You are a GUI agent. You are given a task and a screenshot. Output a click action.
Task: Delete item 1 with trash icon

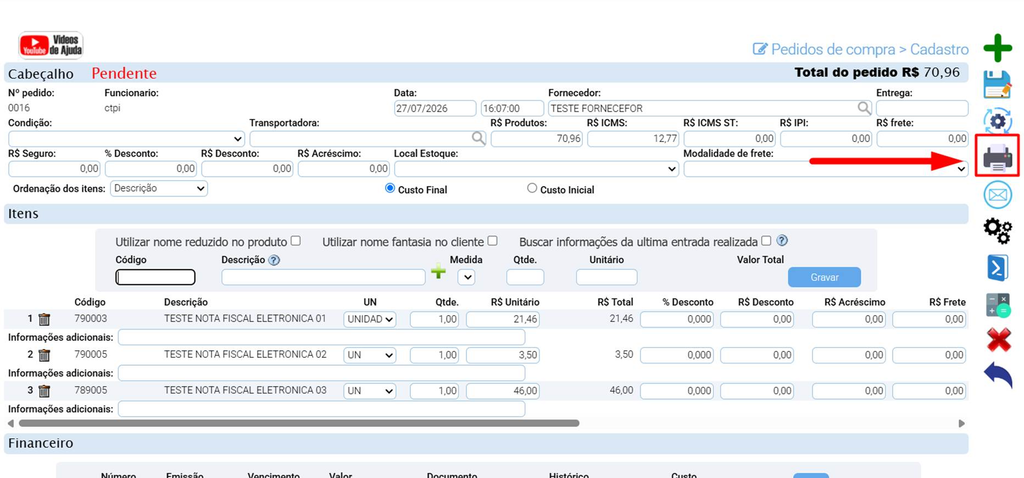click(x=44, y=319)
